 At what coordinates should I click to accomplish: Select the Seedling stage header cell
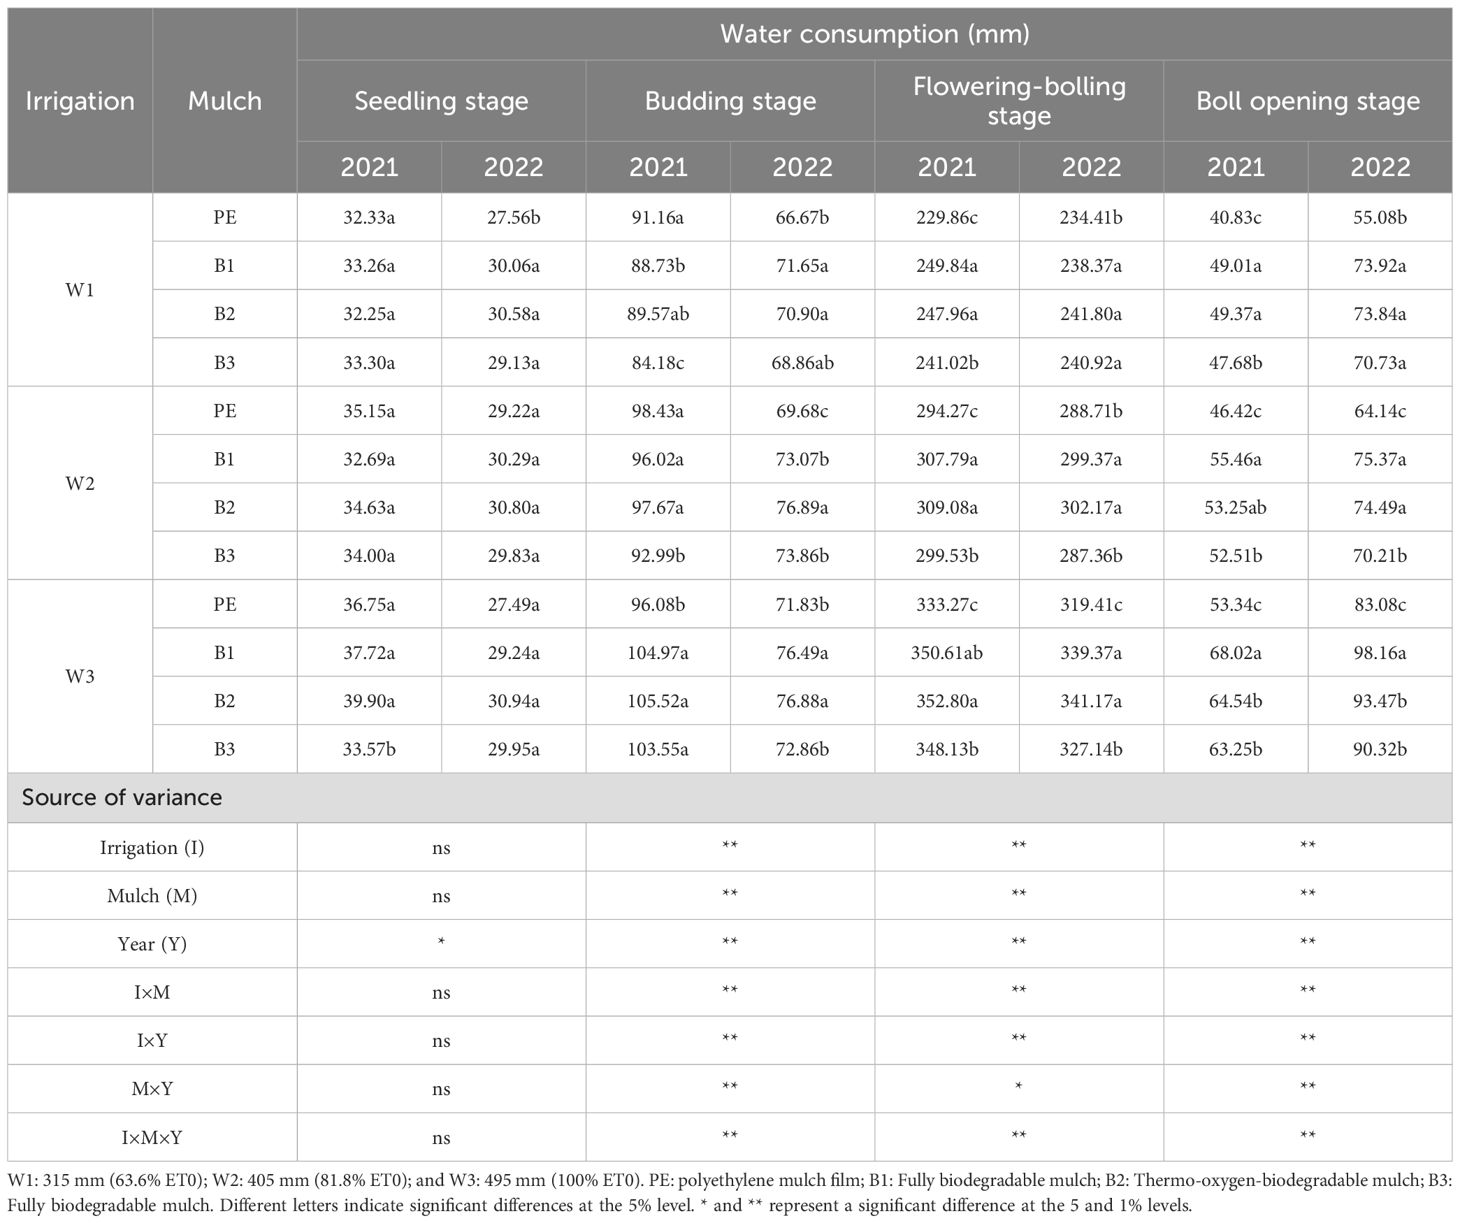pyautogui.click(x=441, y=101)
